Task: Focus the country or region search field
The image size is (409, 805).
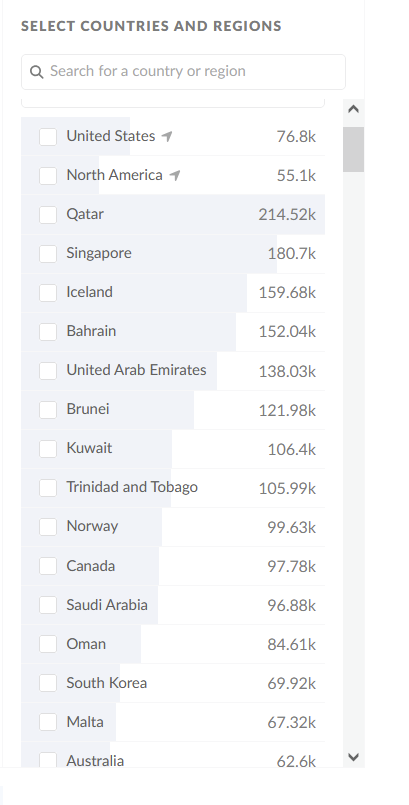Action: click(183, 72)
